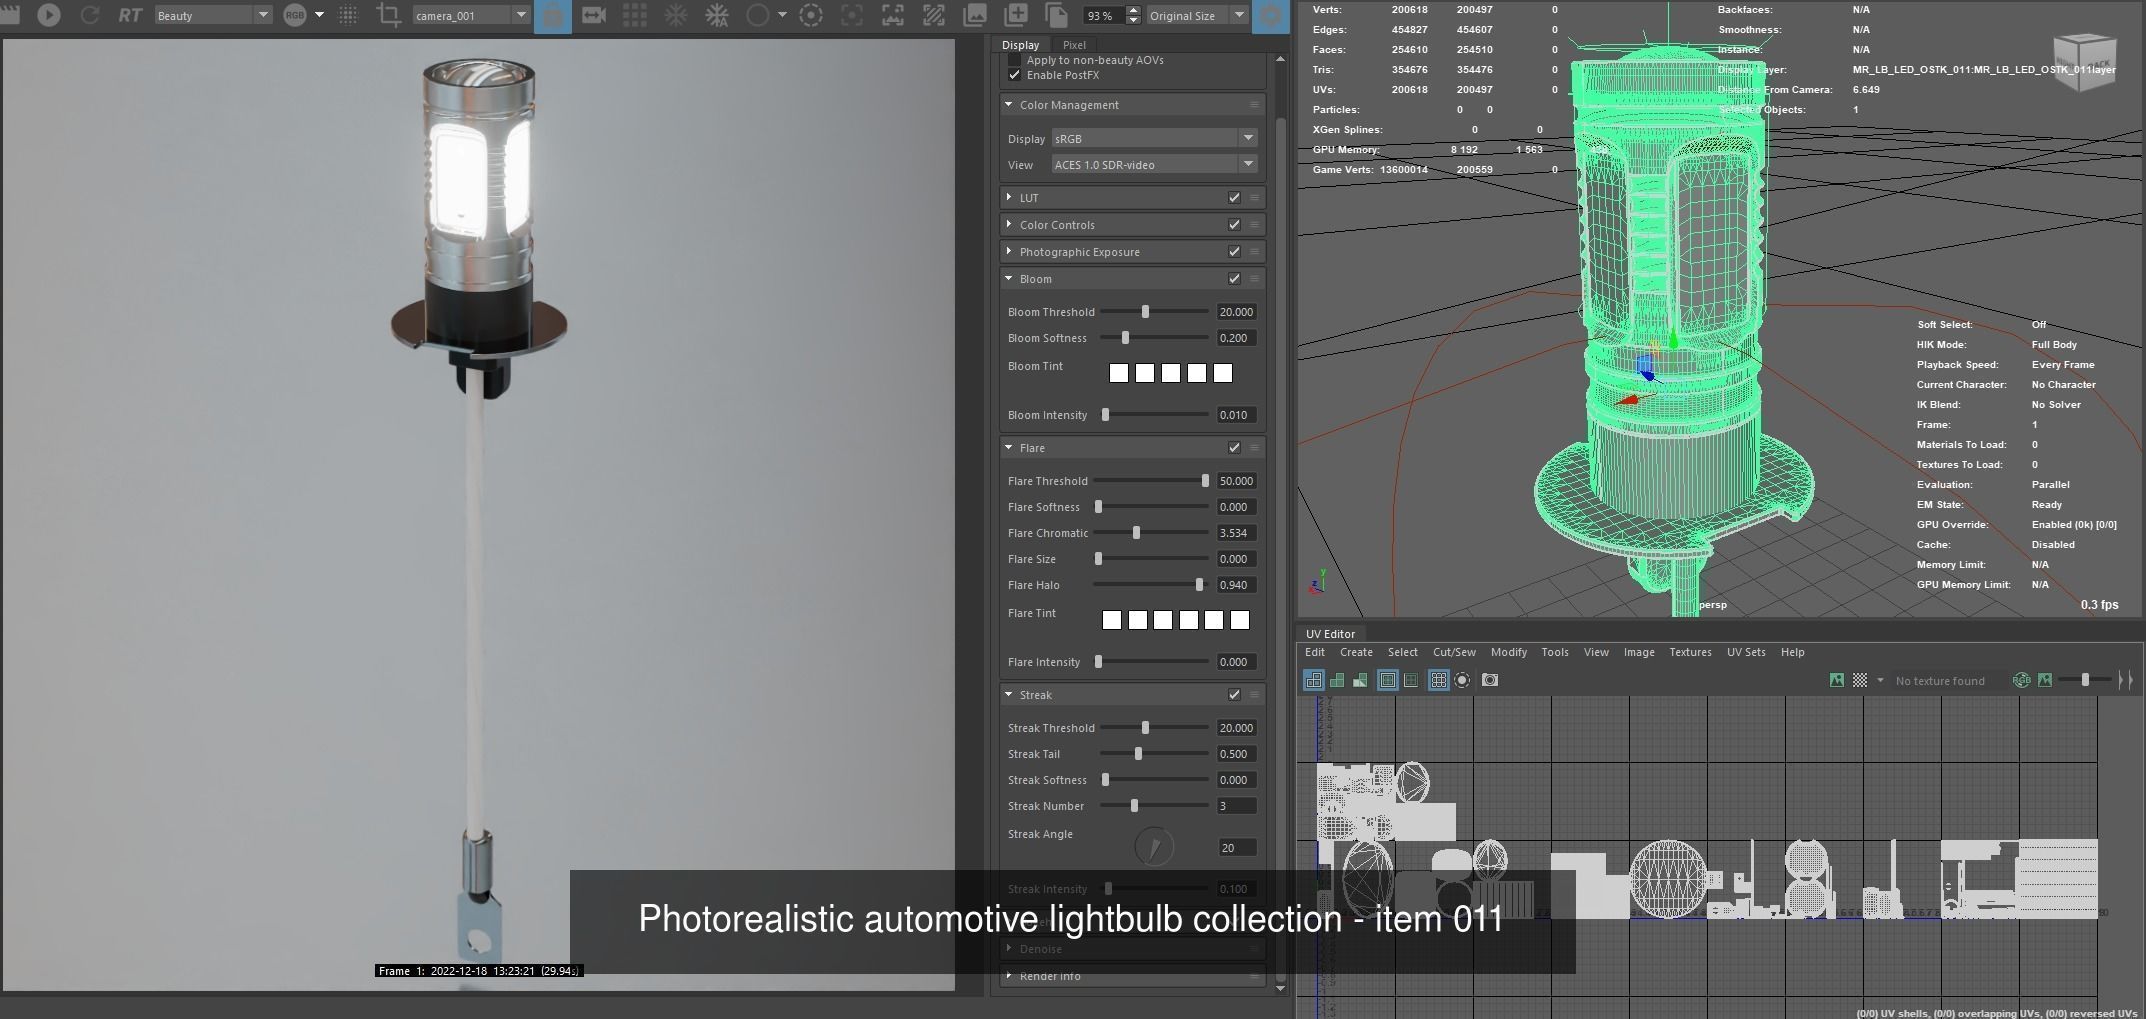Click the Bloom Threshold slider
Screen dimensions: 2146x1019
1154,312
